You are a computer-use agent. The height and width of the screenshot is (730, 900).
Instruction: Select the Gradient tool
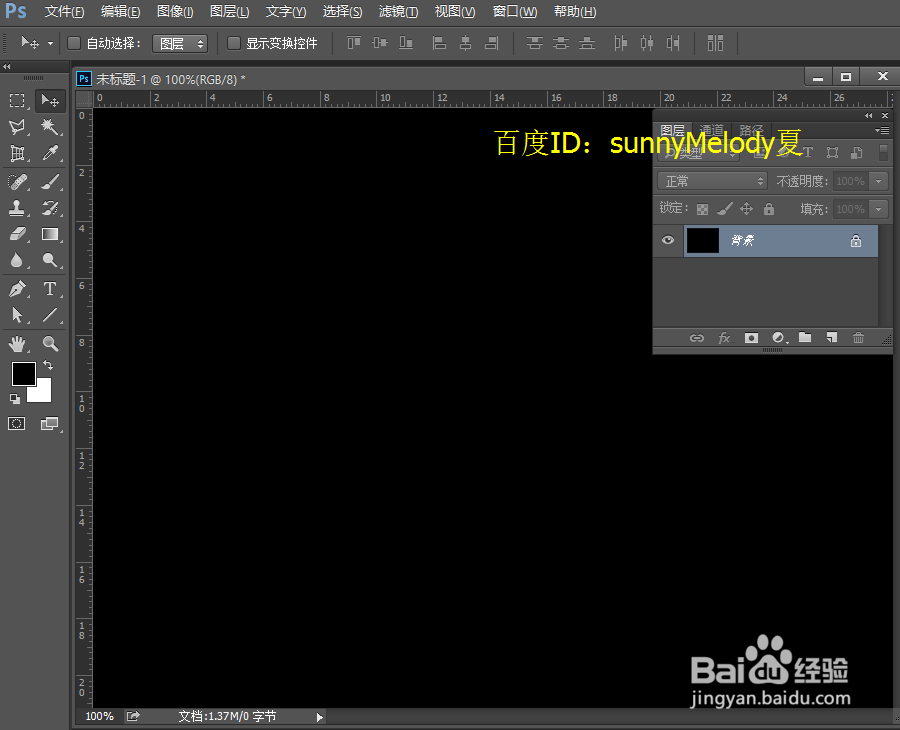click(51, 234)
